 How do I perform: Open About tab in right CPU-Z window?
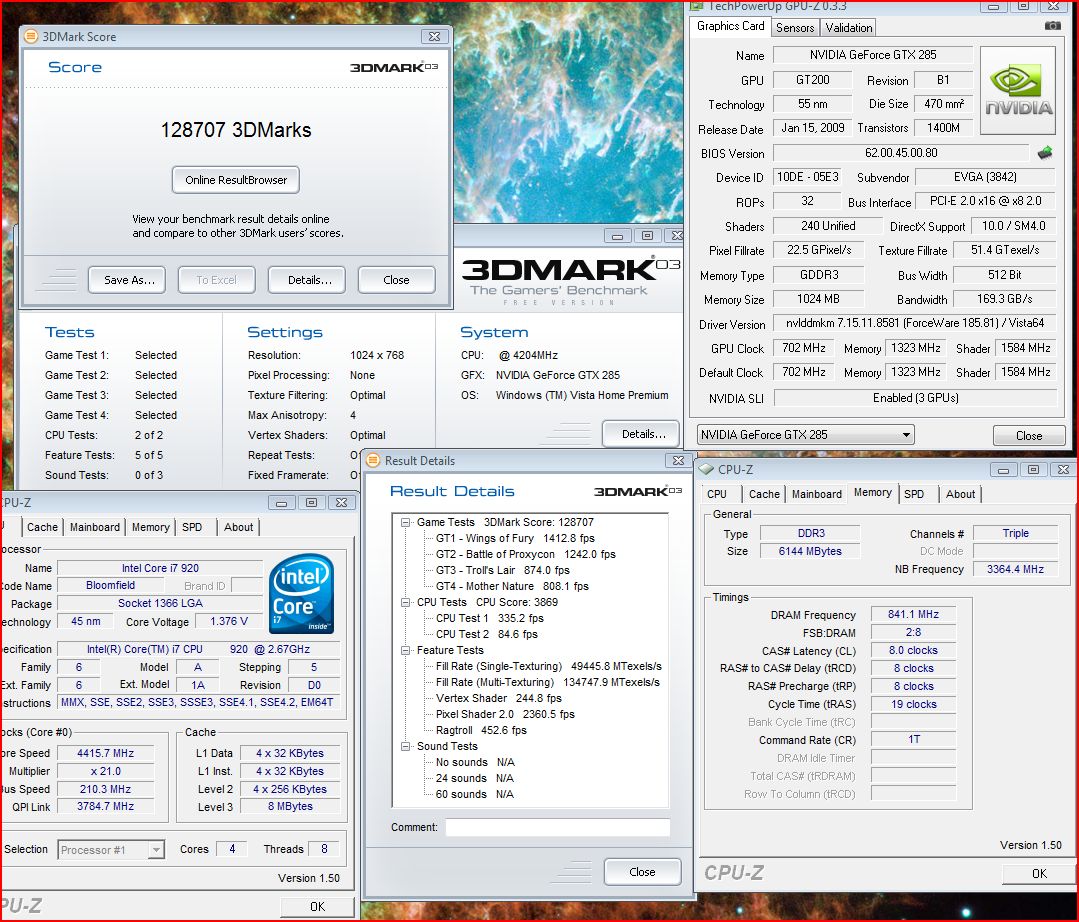click(x=960, y=494)
